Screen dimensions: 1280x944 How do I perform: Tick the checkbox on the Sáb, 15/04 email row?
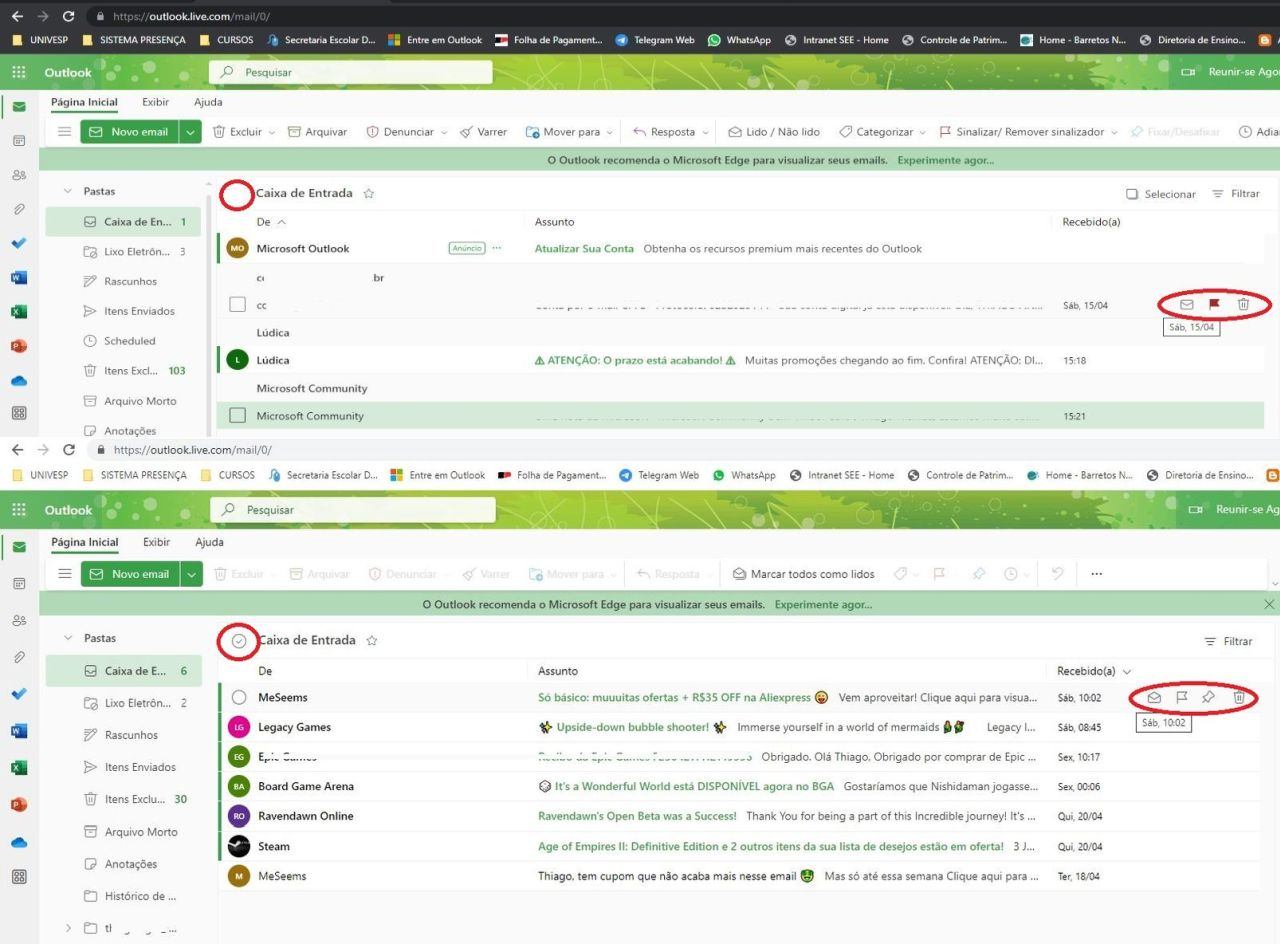click(x=237, y=304)
